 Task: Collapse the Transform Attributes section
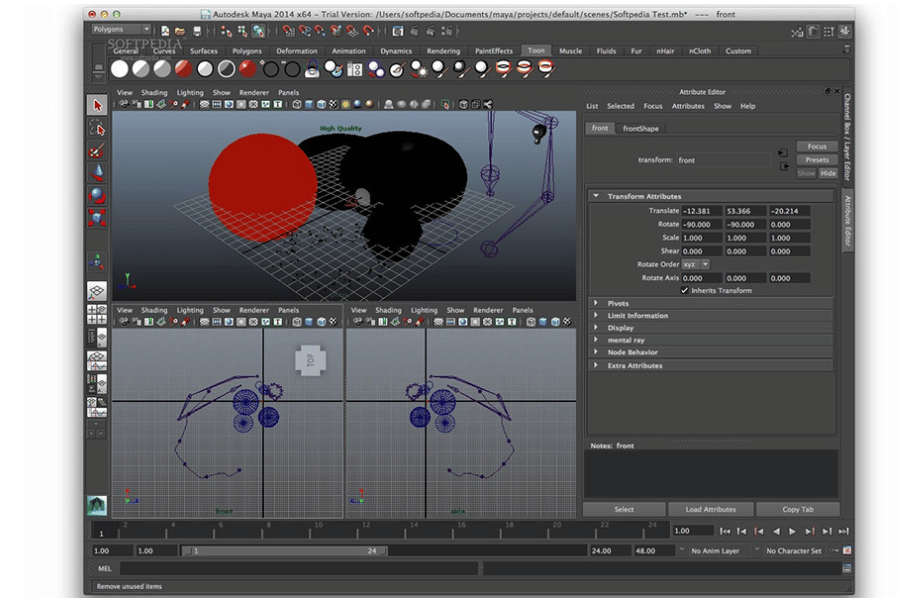(597, 196)
